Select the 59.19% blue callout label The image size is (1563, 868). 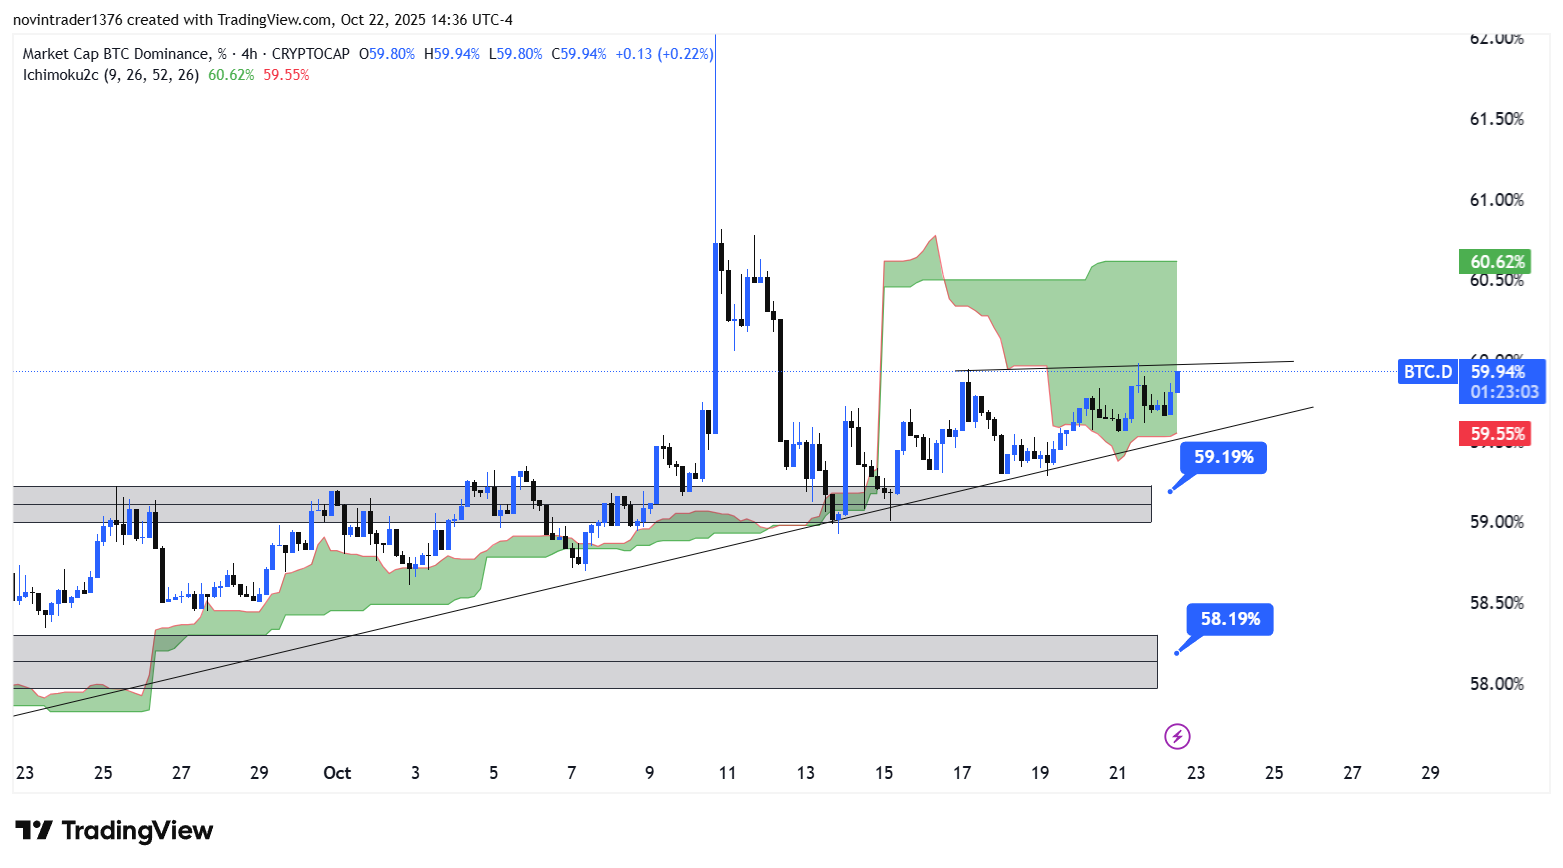[1223, 457]
